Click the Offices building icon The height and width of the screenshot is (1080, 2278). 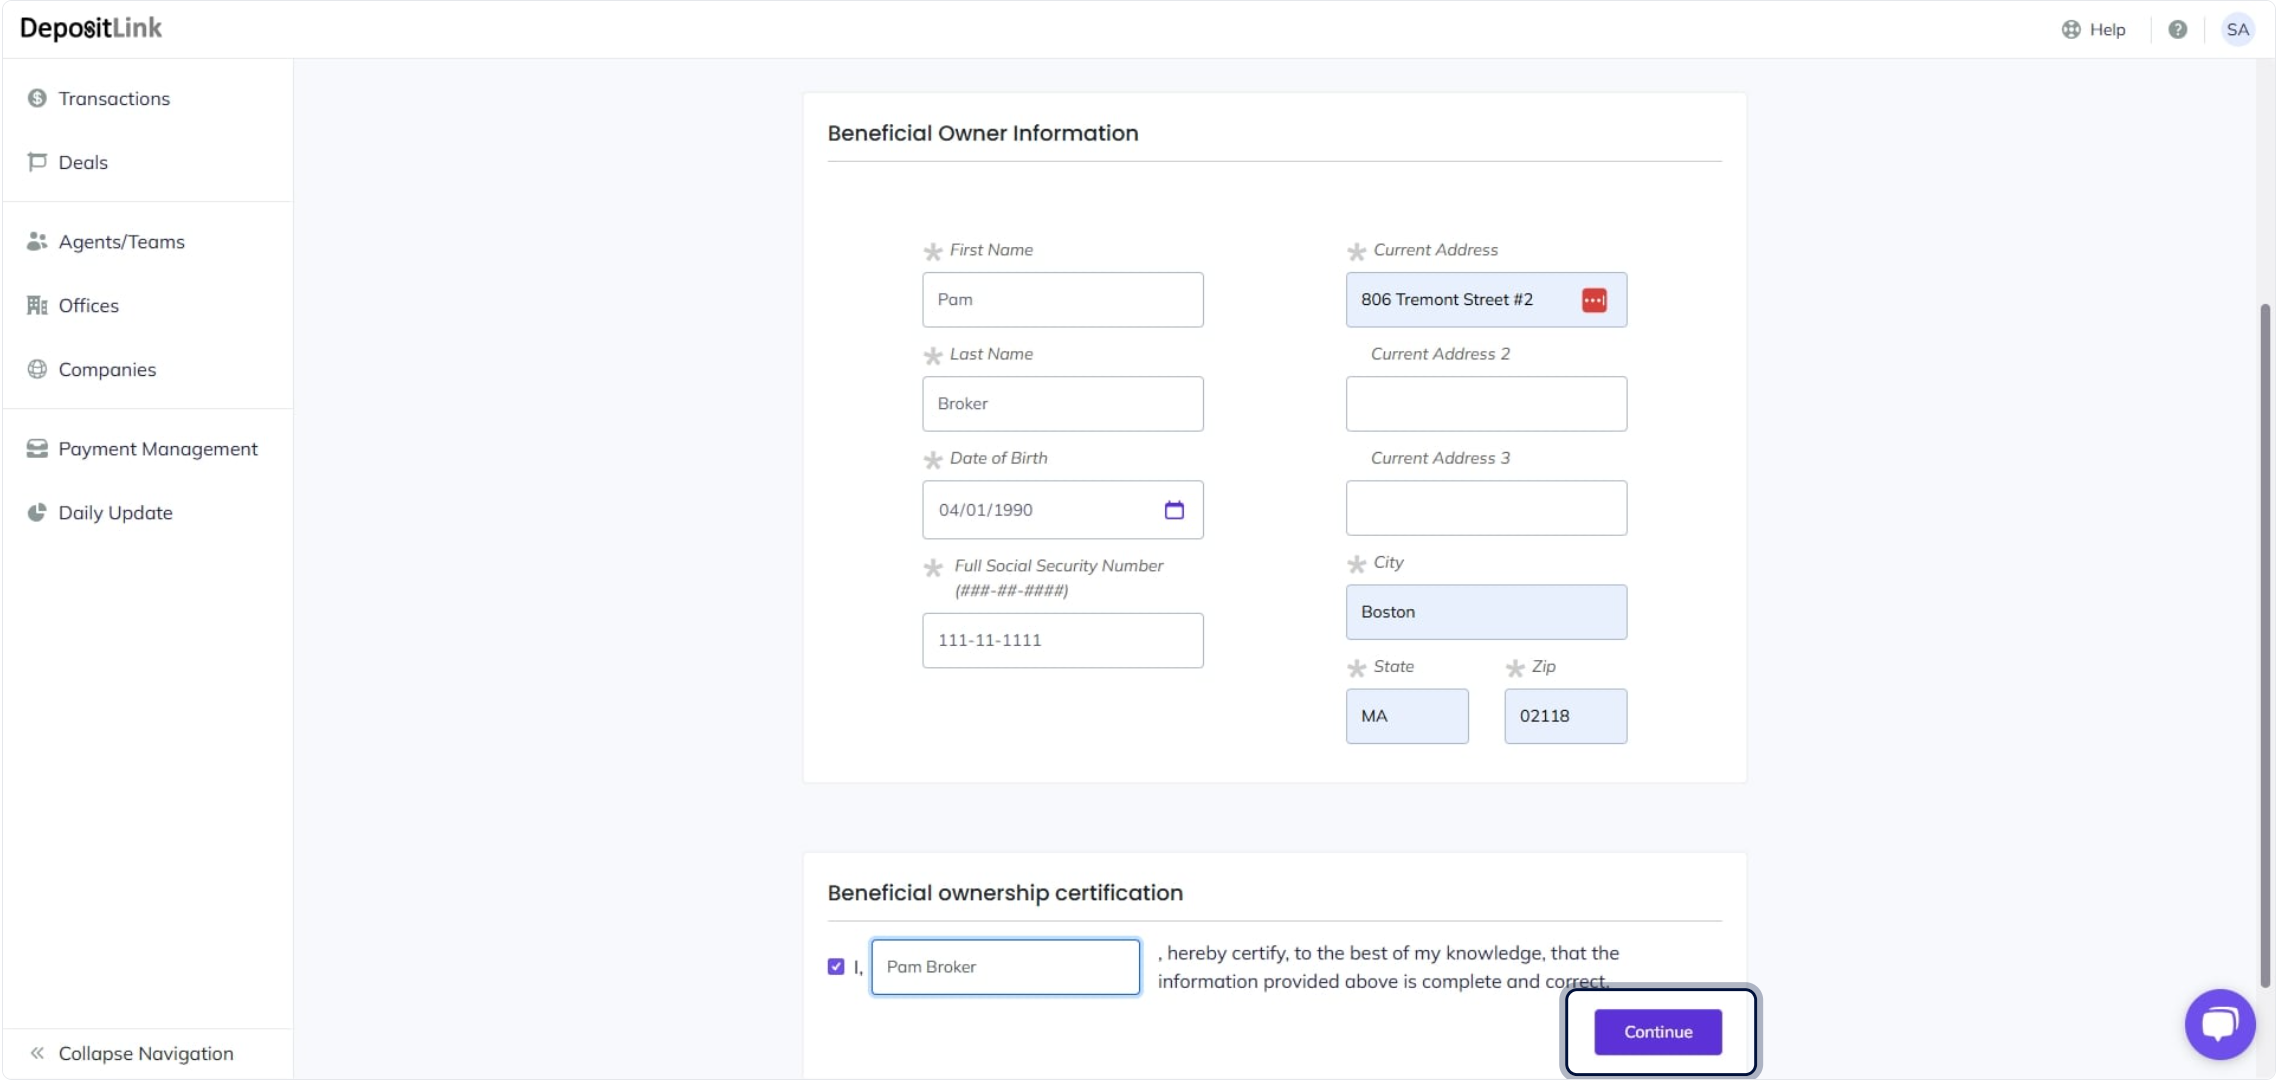[x=37, y=305]
